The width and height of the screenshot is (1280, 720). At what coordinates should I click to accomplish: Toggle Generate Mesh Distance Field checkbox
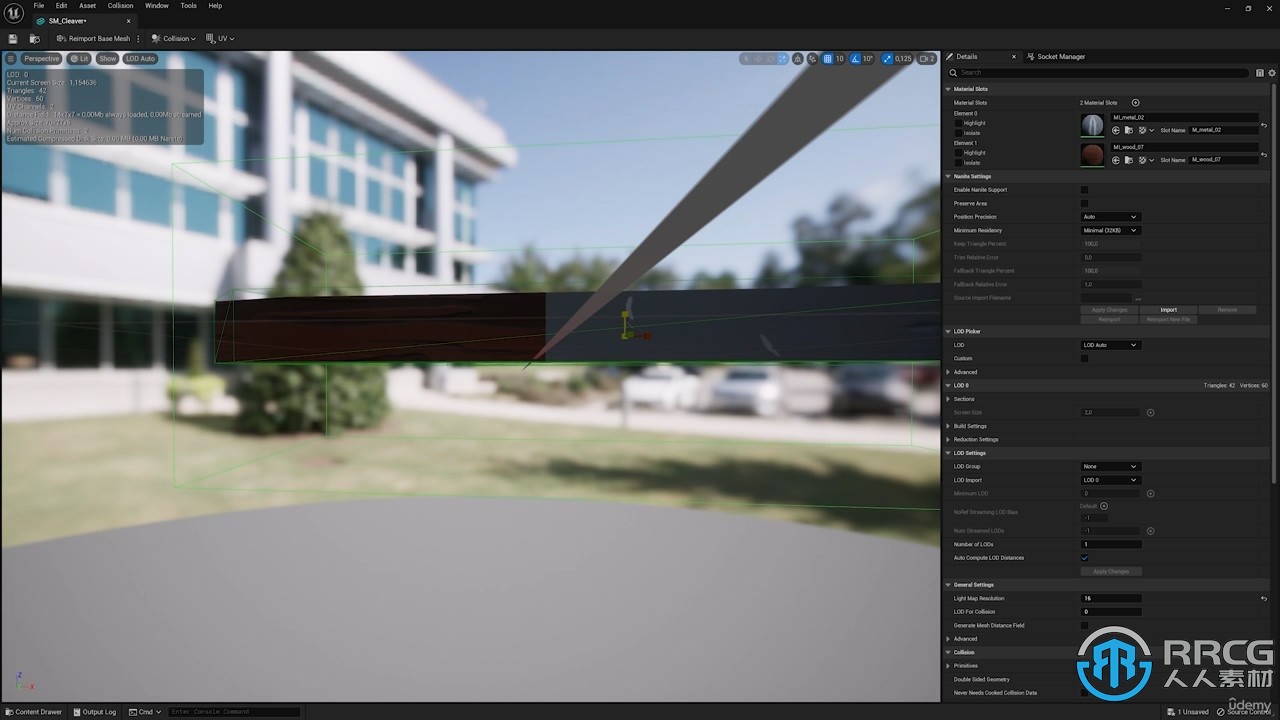click(1084, 625)
